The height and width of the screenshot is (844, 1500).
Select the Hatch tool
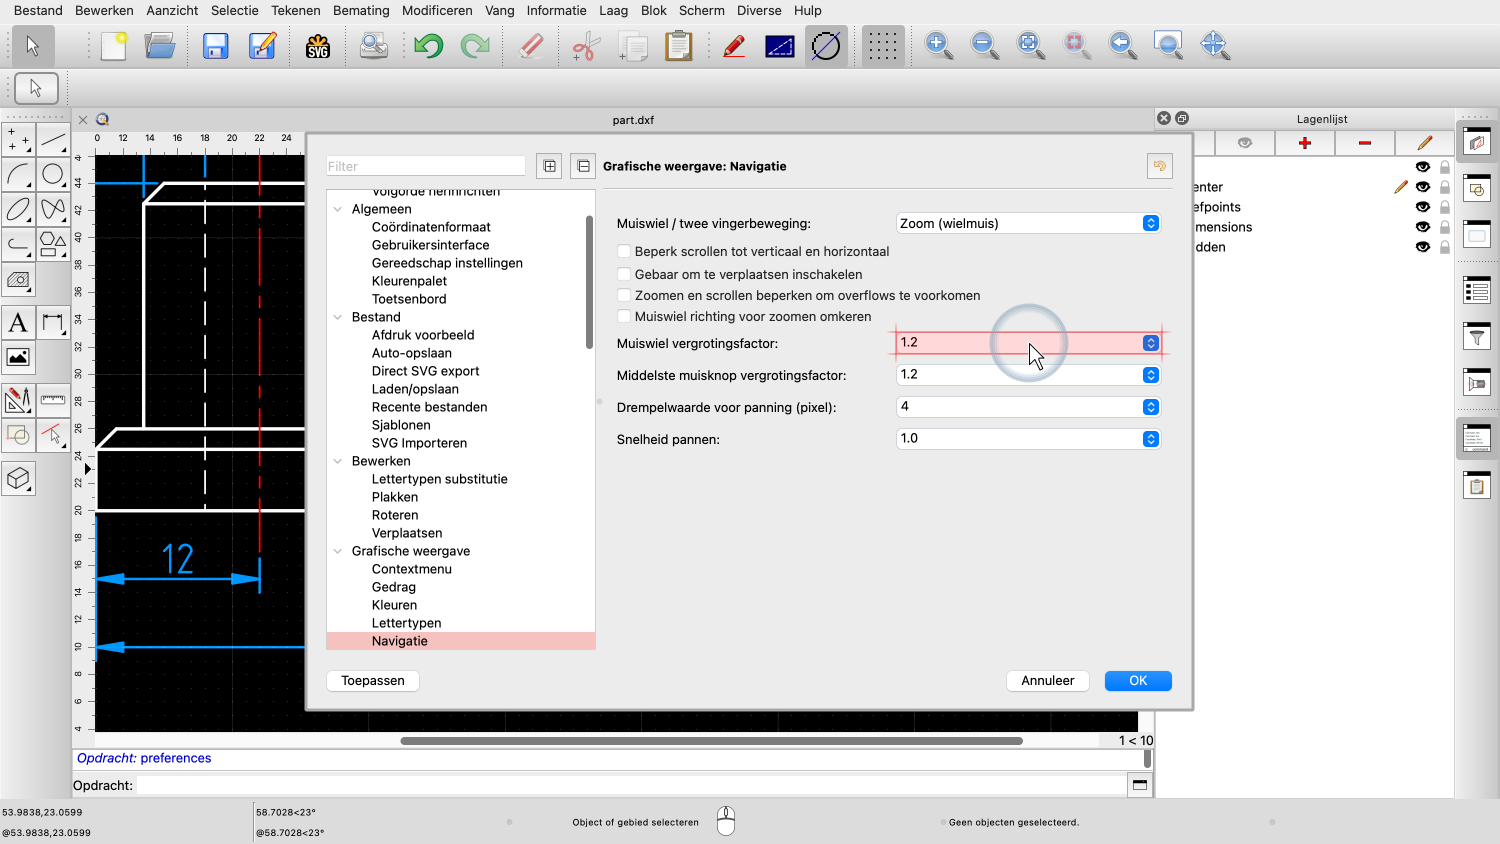point(18,281)
